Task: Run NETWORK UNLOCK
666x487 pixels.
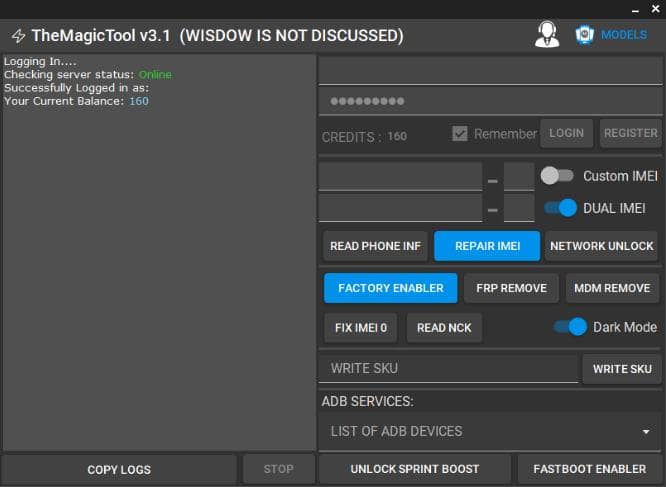Action: click(601, 246)
